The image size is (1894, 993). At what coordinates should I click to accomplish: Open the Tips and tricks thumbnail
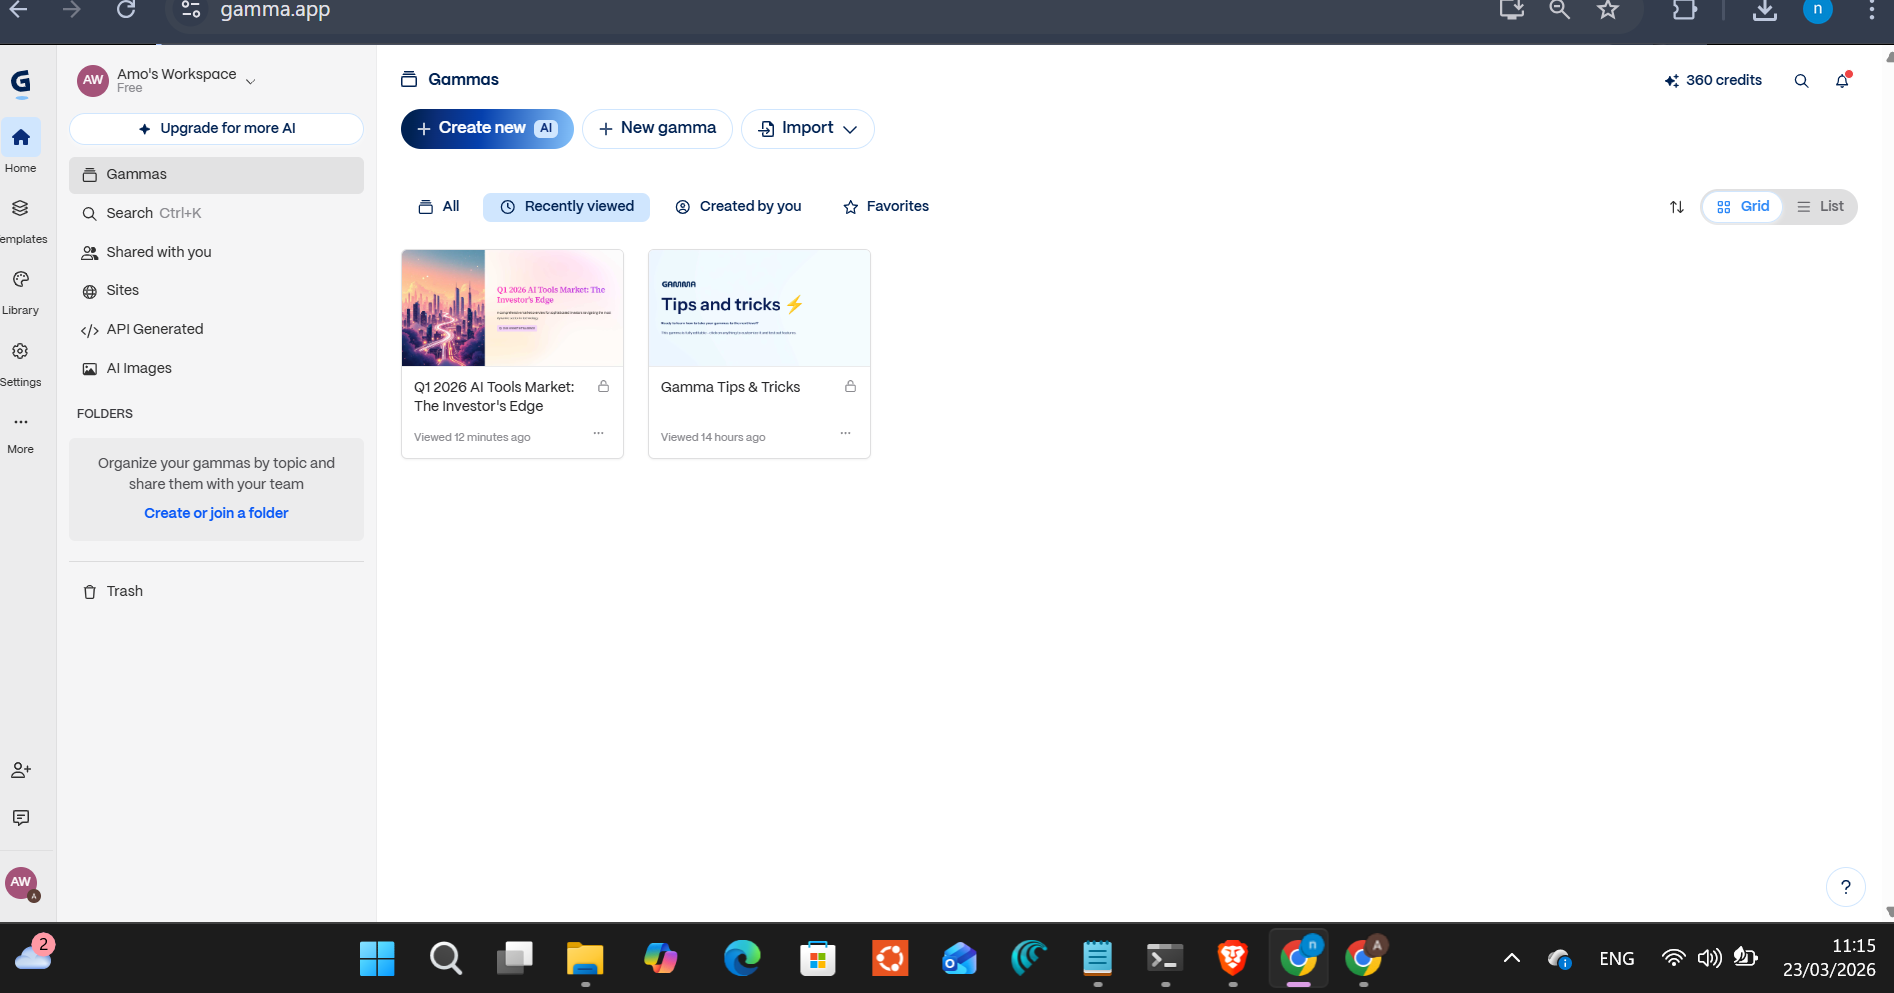pyautogui.click(x=759, y=308)
